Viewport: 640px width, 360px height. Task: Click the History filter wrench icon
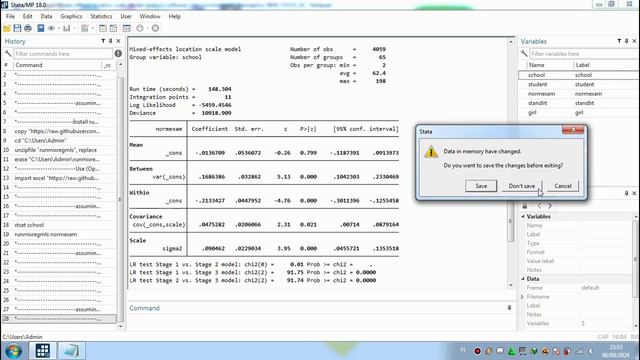[x=8, y=53]
